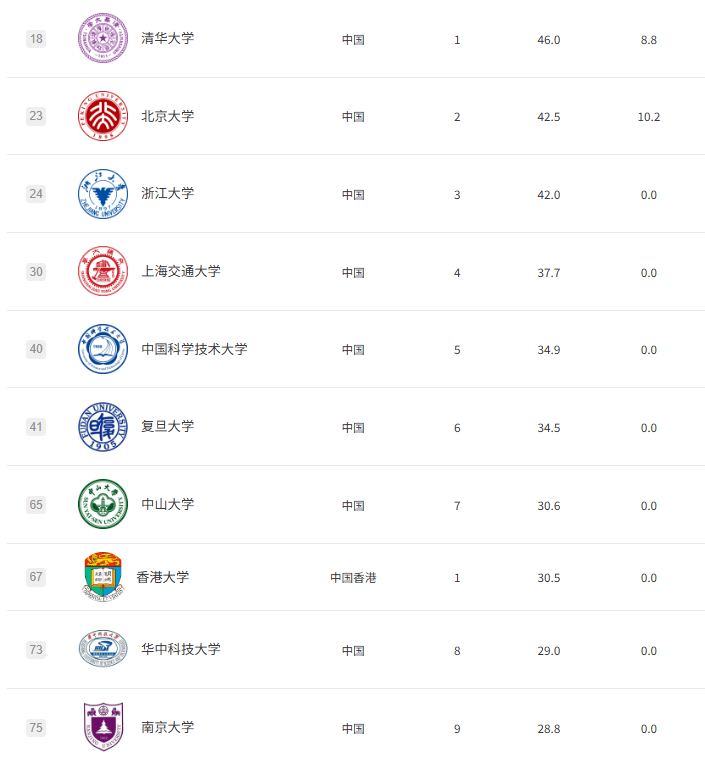Click the rank badge 18

tap(36, 39)
